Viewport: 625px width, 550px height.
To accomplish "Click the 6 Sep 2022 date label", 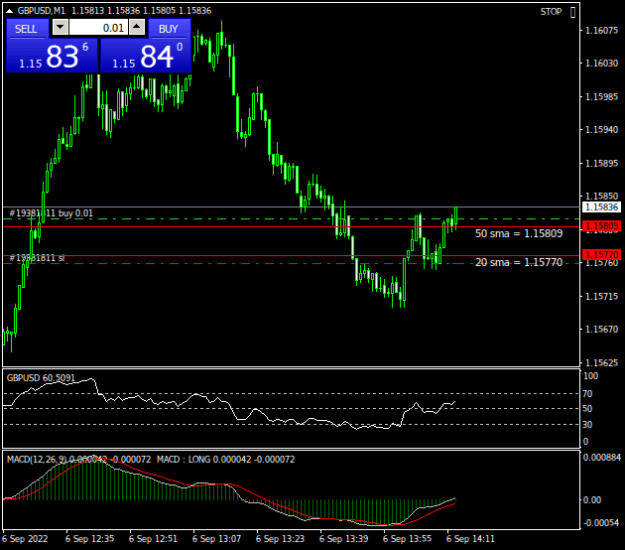I will point(25,539).
